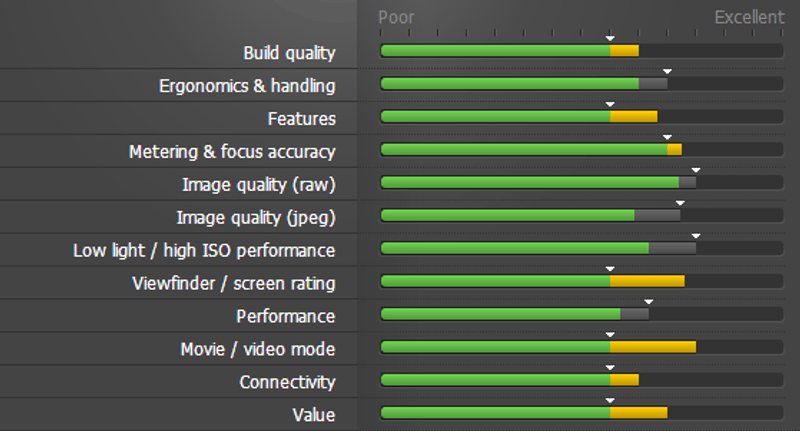
Task: Click the yellow segment of Viewfinder / screen rating bar
Action: [647, 281]
